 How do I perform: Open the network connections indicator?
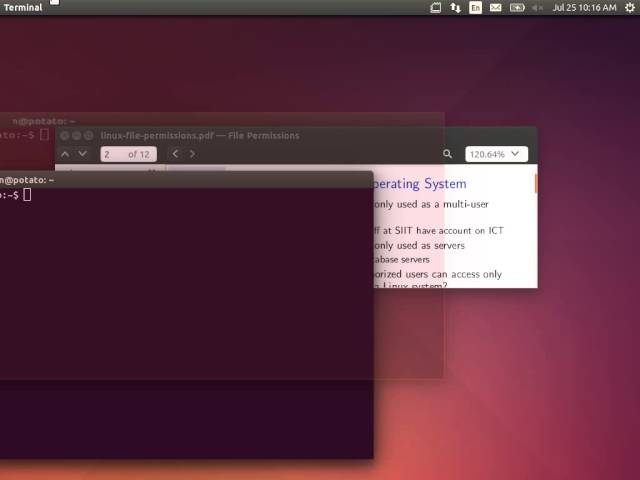click(x=456, y=7)
